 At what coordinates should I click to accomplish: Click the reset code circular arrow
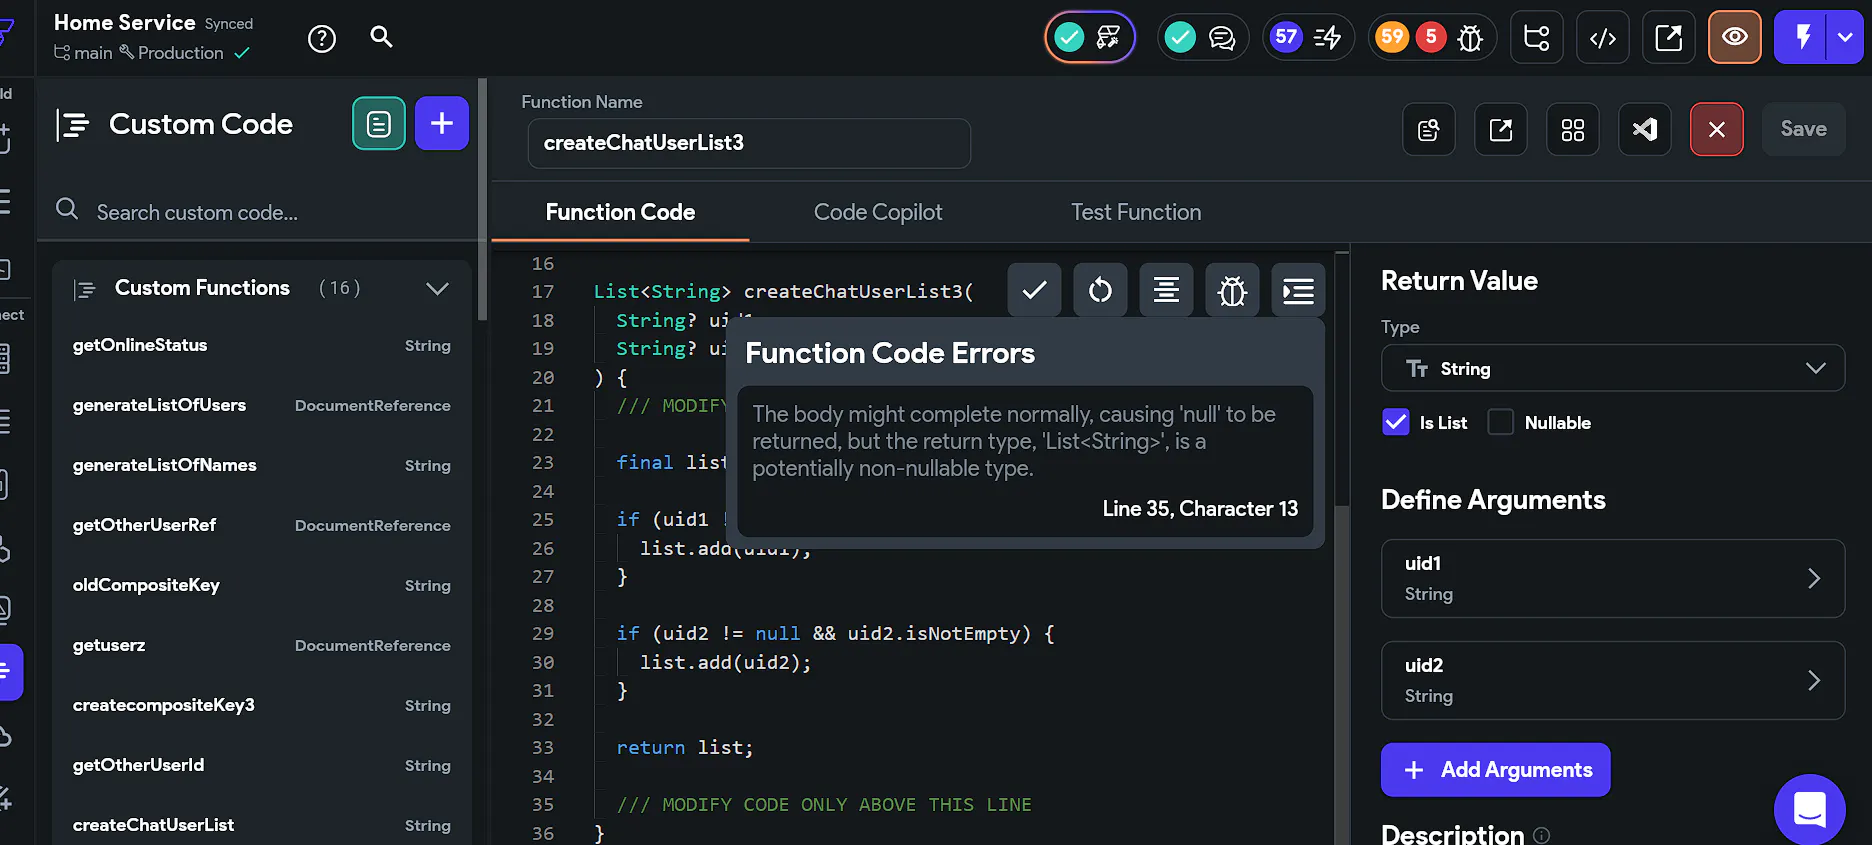1100,290
